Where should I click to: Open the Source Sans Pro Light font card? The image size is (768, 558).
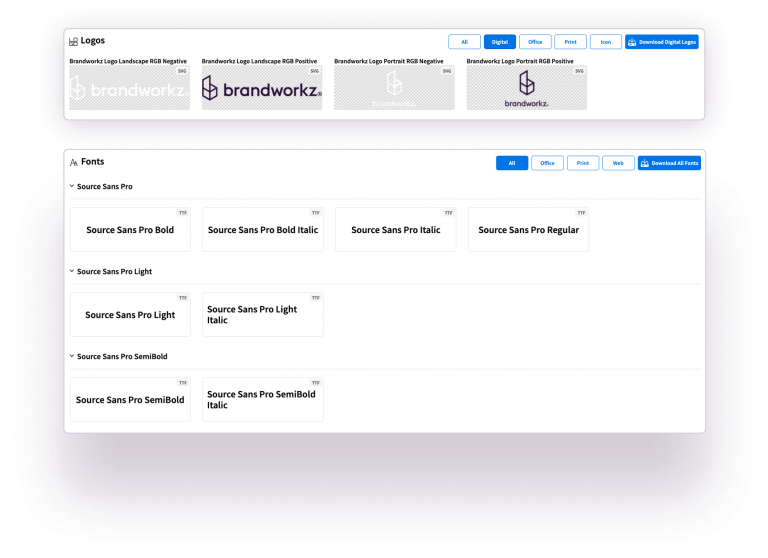click(130, 315)
